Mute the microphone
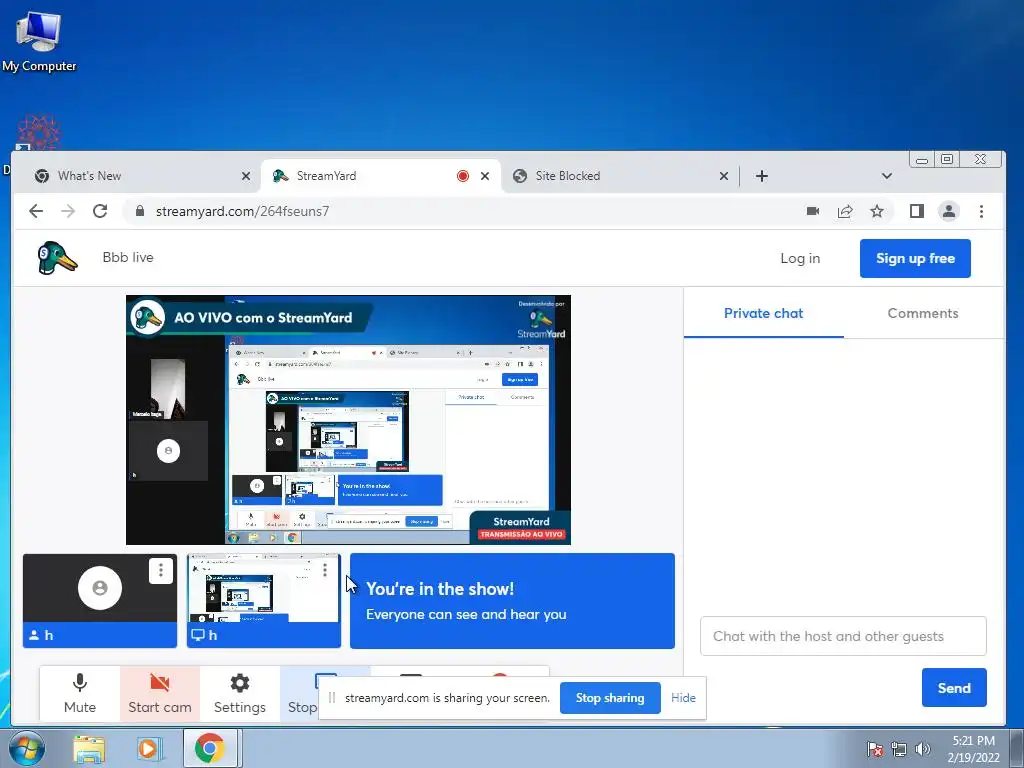 [x=80, y=694]
